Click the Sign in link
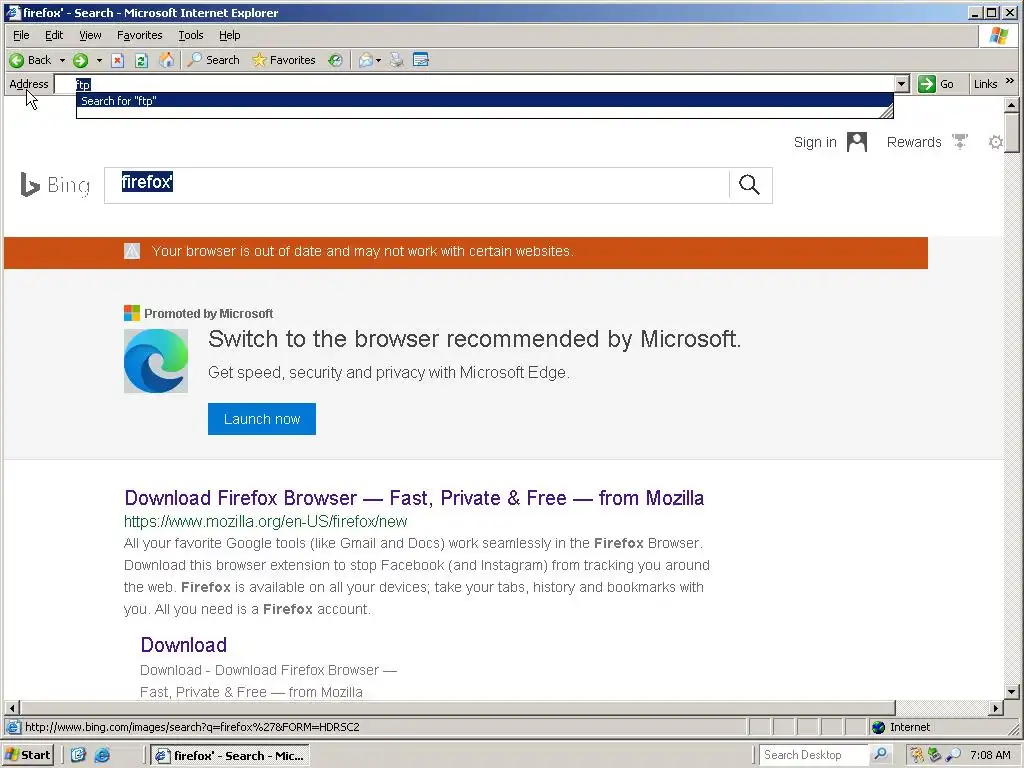Image resolution: width=1024 pixels, height=768 pixels. (x=815, y=142)
